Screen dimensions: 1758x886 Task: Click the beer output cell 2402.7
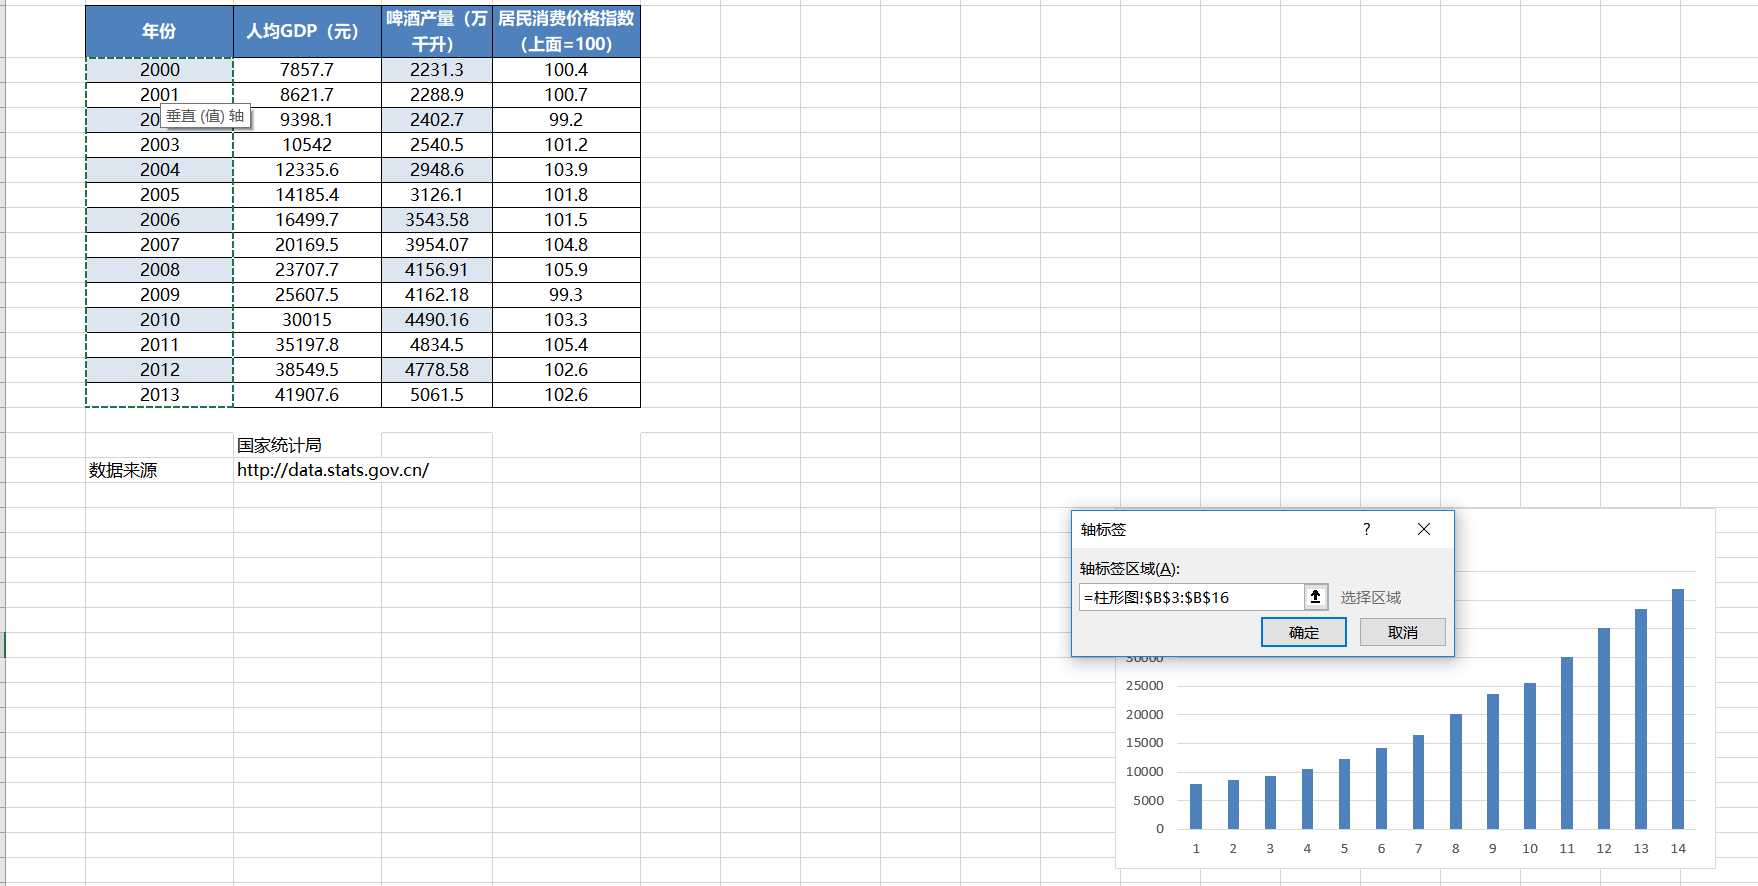point(437,120)
